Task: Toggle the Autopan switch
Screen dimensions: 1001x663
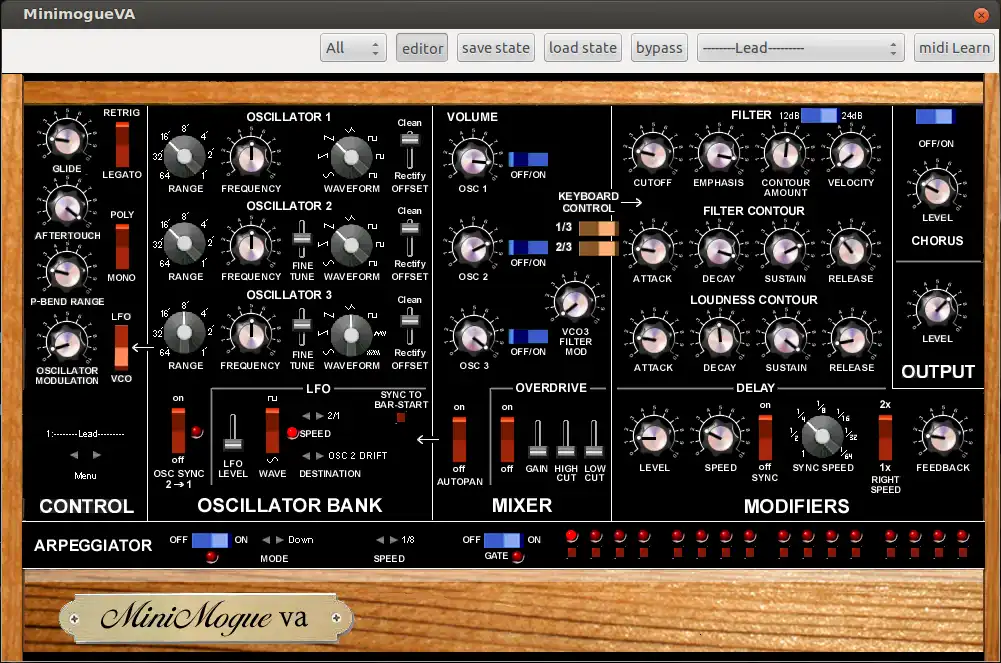Action: click(459, 440)
